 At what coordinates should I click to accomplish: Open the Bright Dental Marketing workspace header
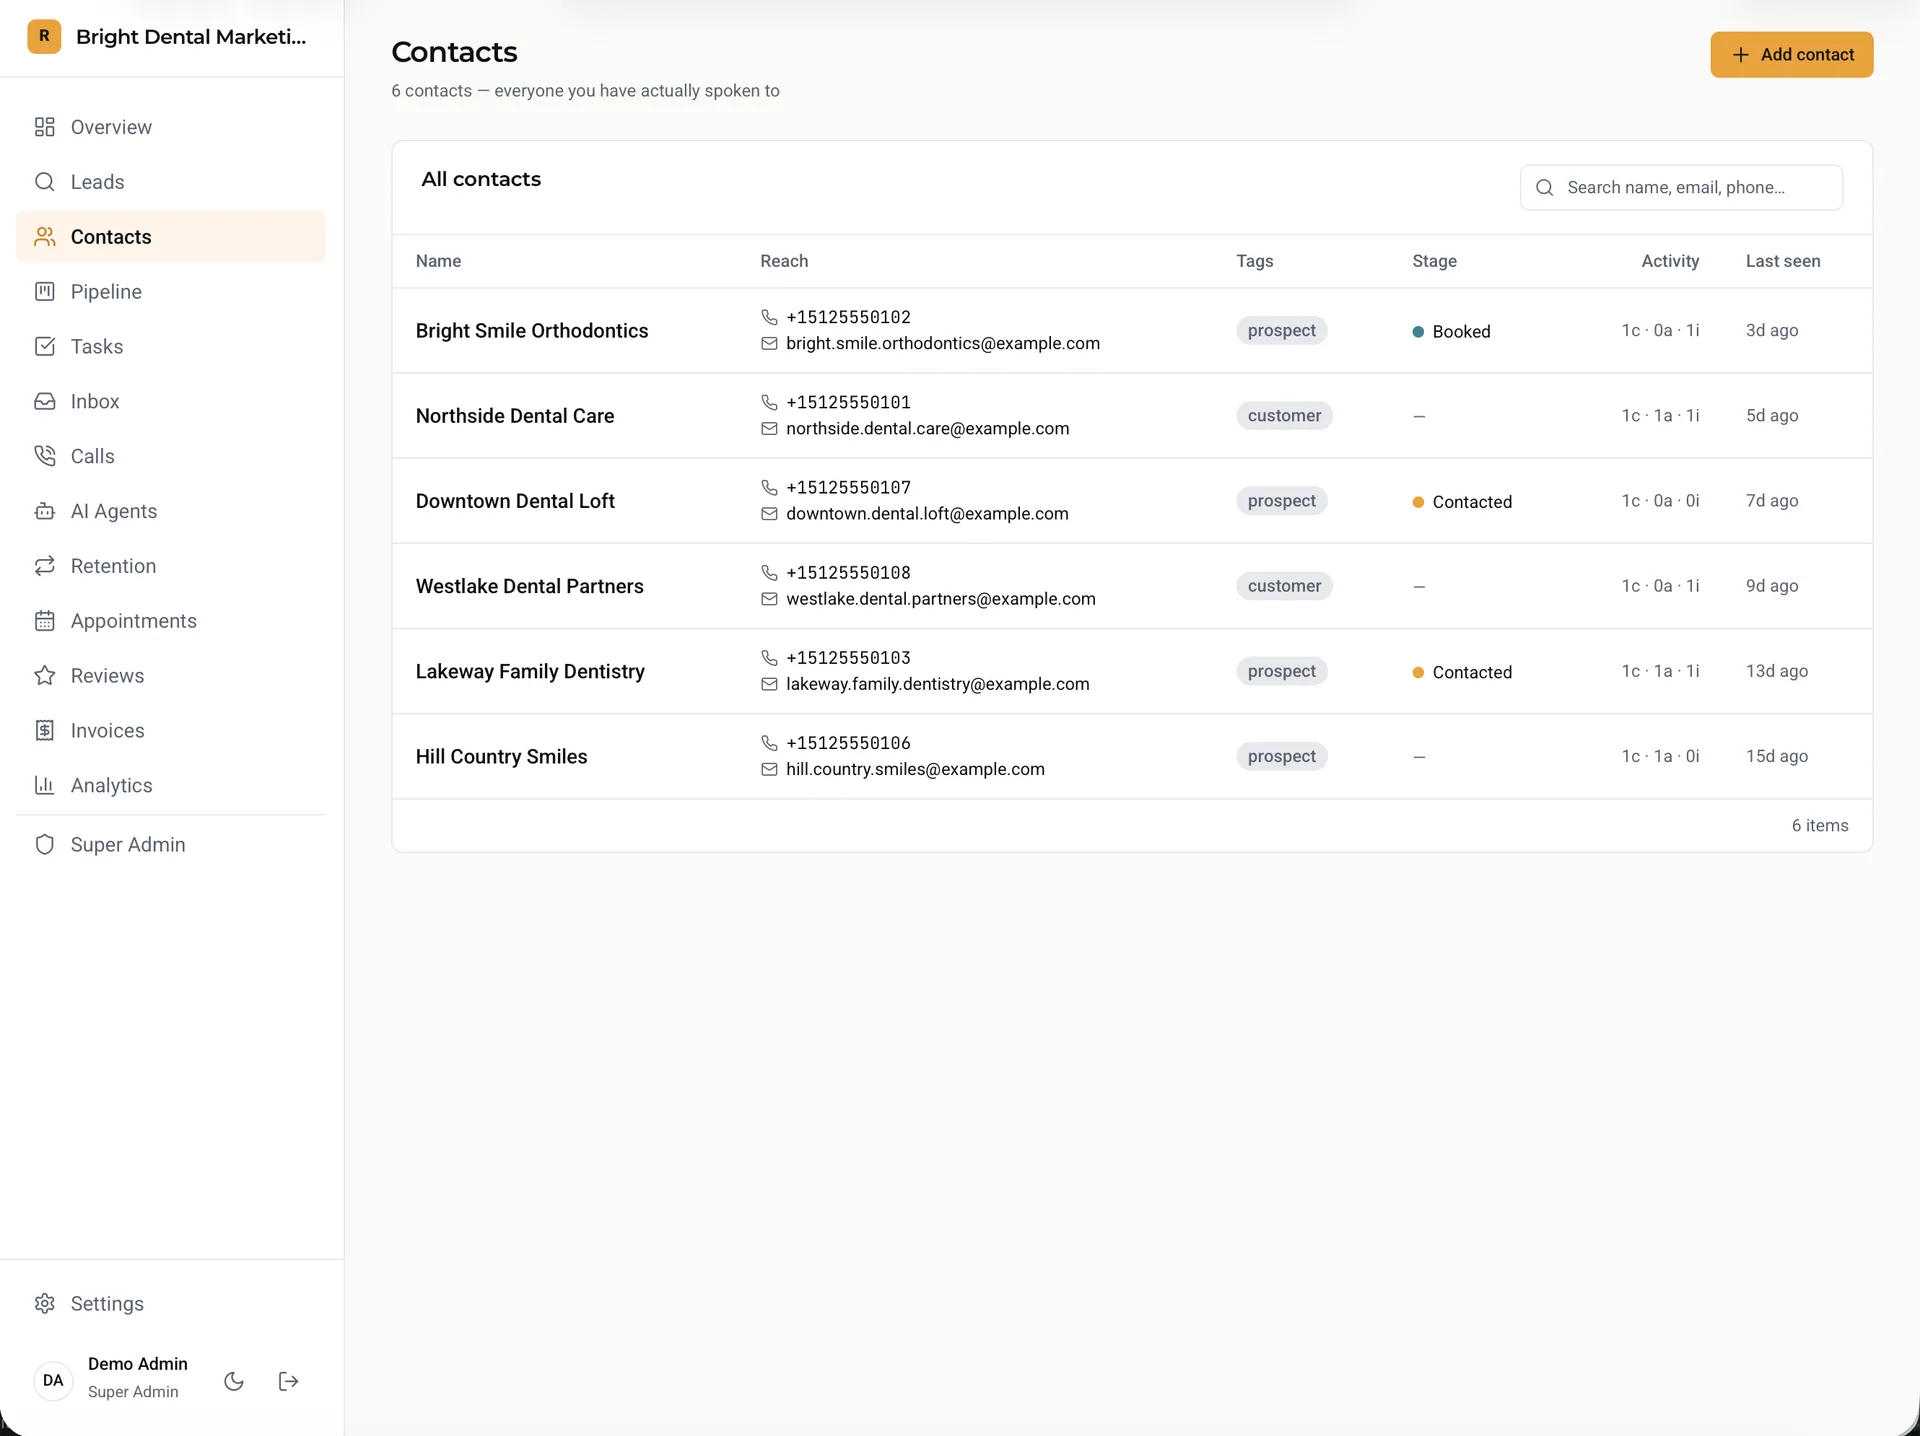pos(171,37)
